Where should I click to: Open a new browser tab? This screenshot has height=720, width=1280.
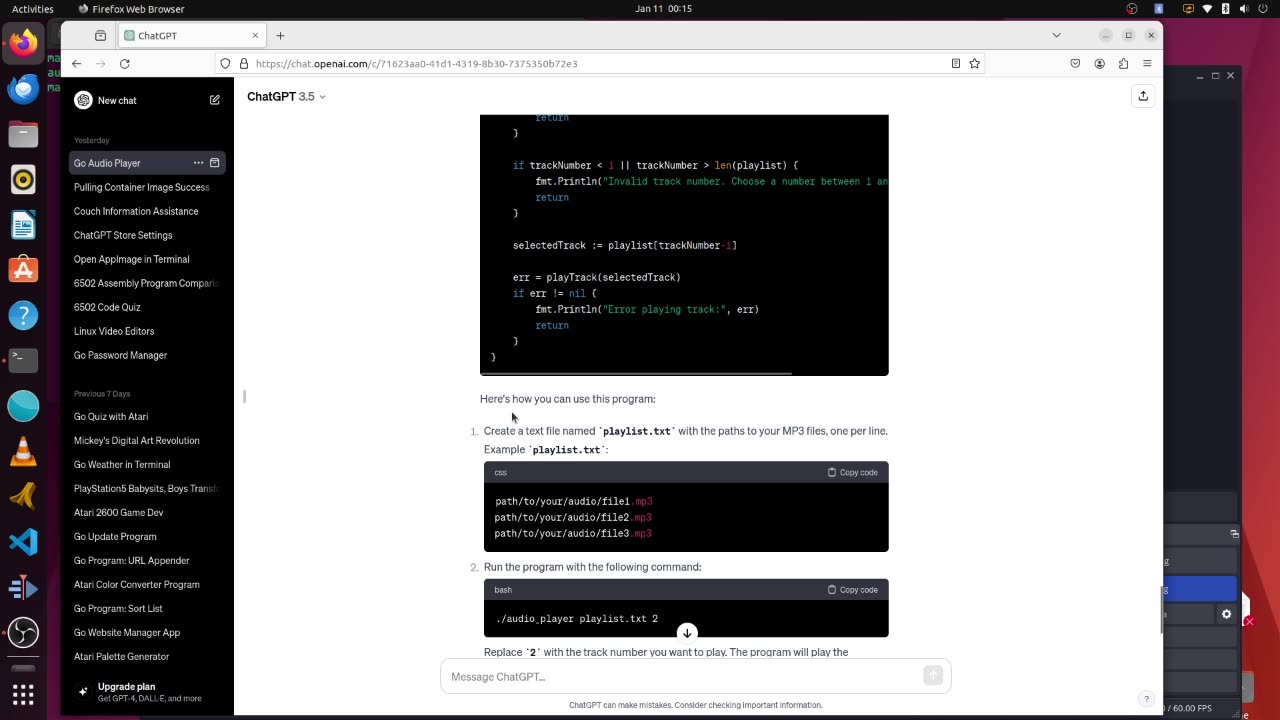280,35
